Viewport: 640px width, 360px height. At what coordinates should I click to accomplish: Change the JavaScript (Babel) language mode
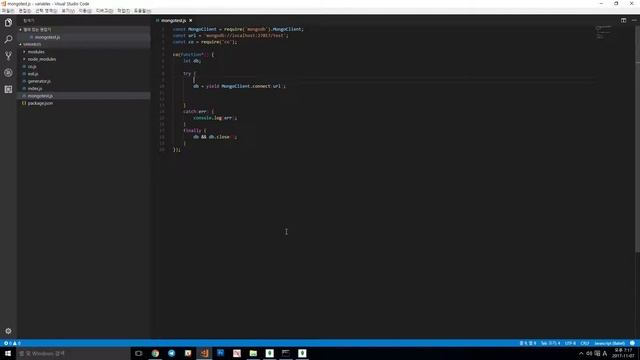coord(609,343)
